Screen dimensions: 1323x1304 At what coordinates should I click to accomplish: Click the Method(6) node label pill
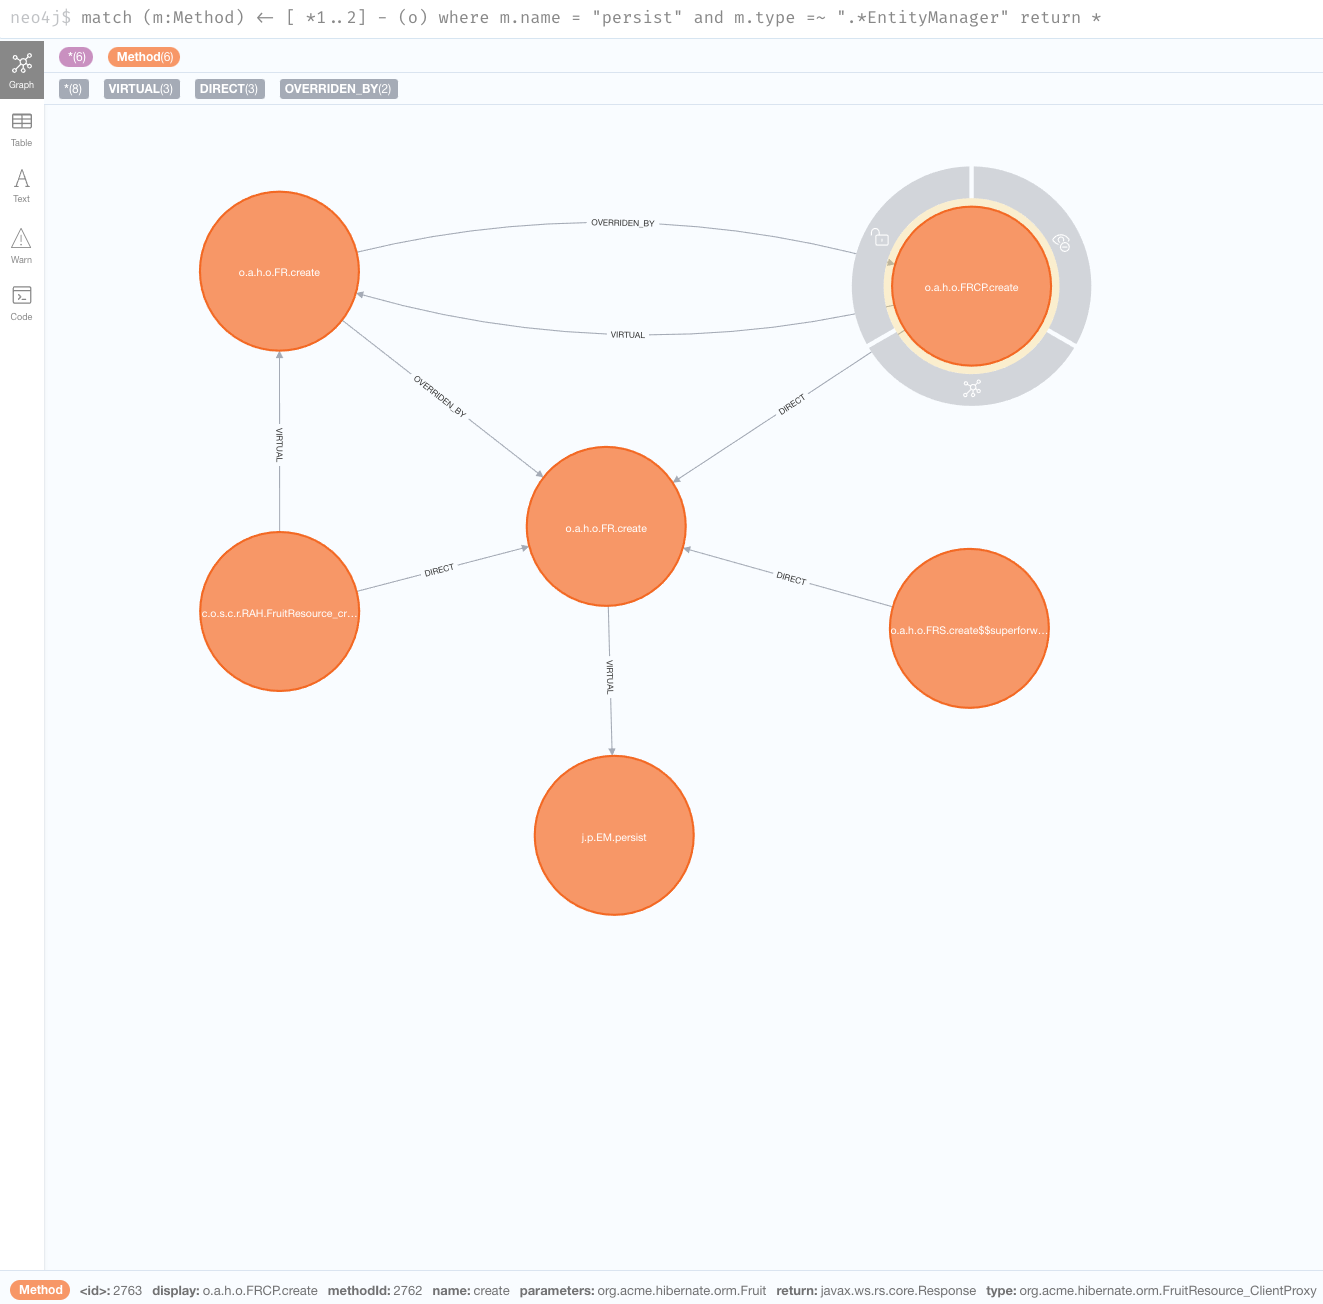click(x=144, y=57)
